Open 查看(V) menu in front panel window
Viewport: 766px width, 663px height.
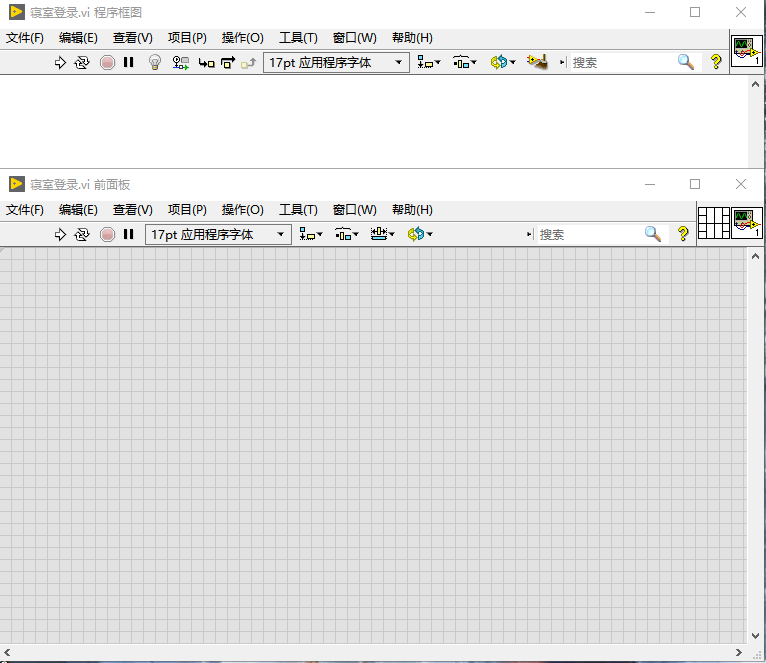[x=132, y=210]
